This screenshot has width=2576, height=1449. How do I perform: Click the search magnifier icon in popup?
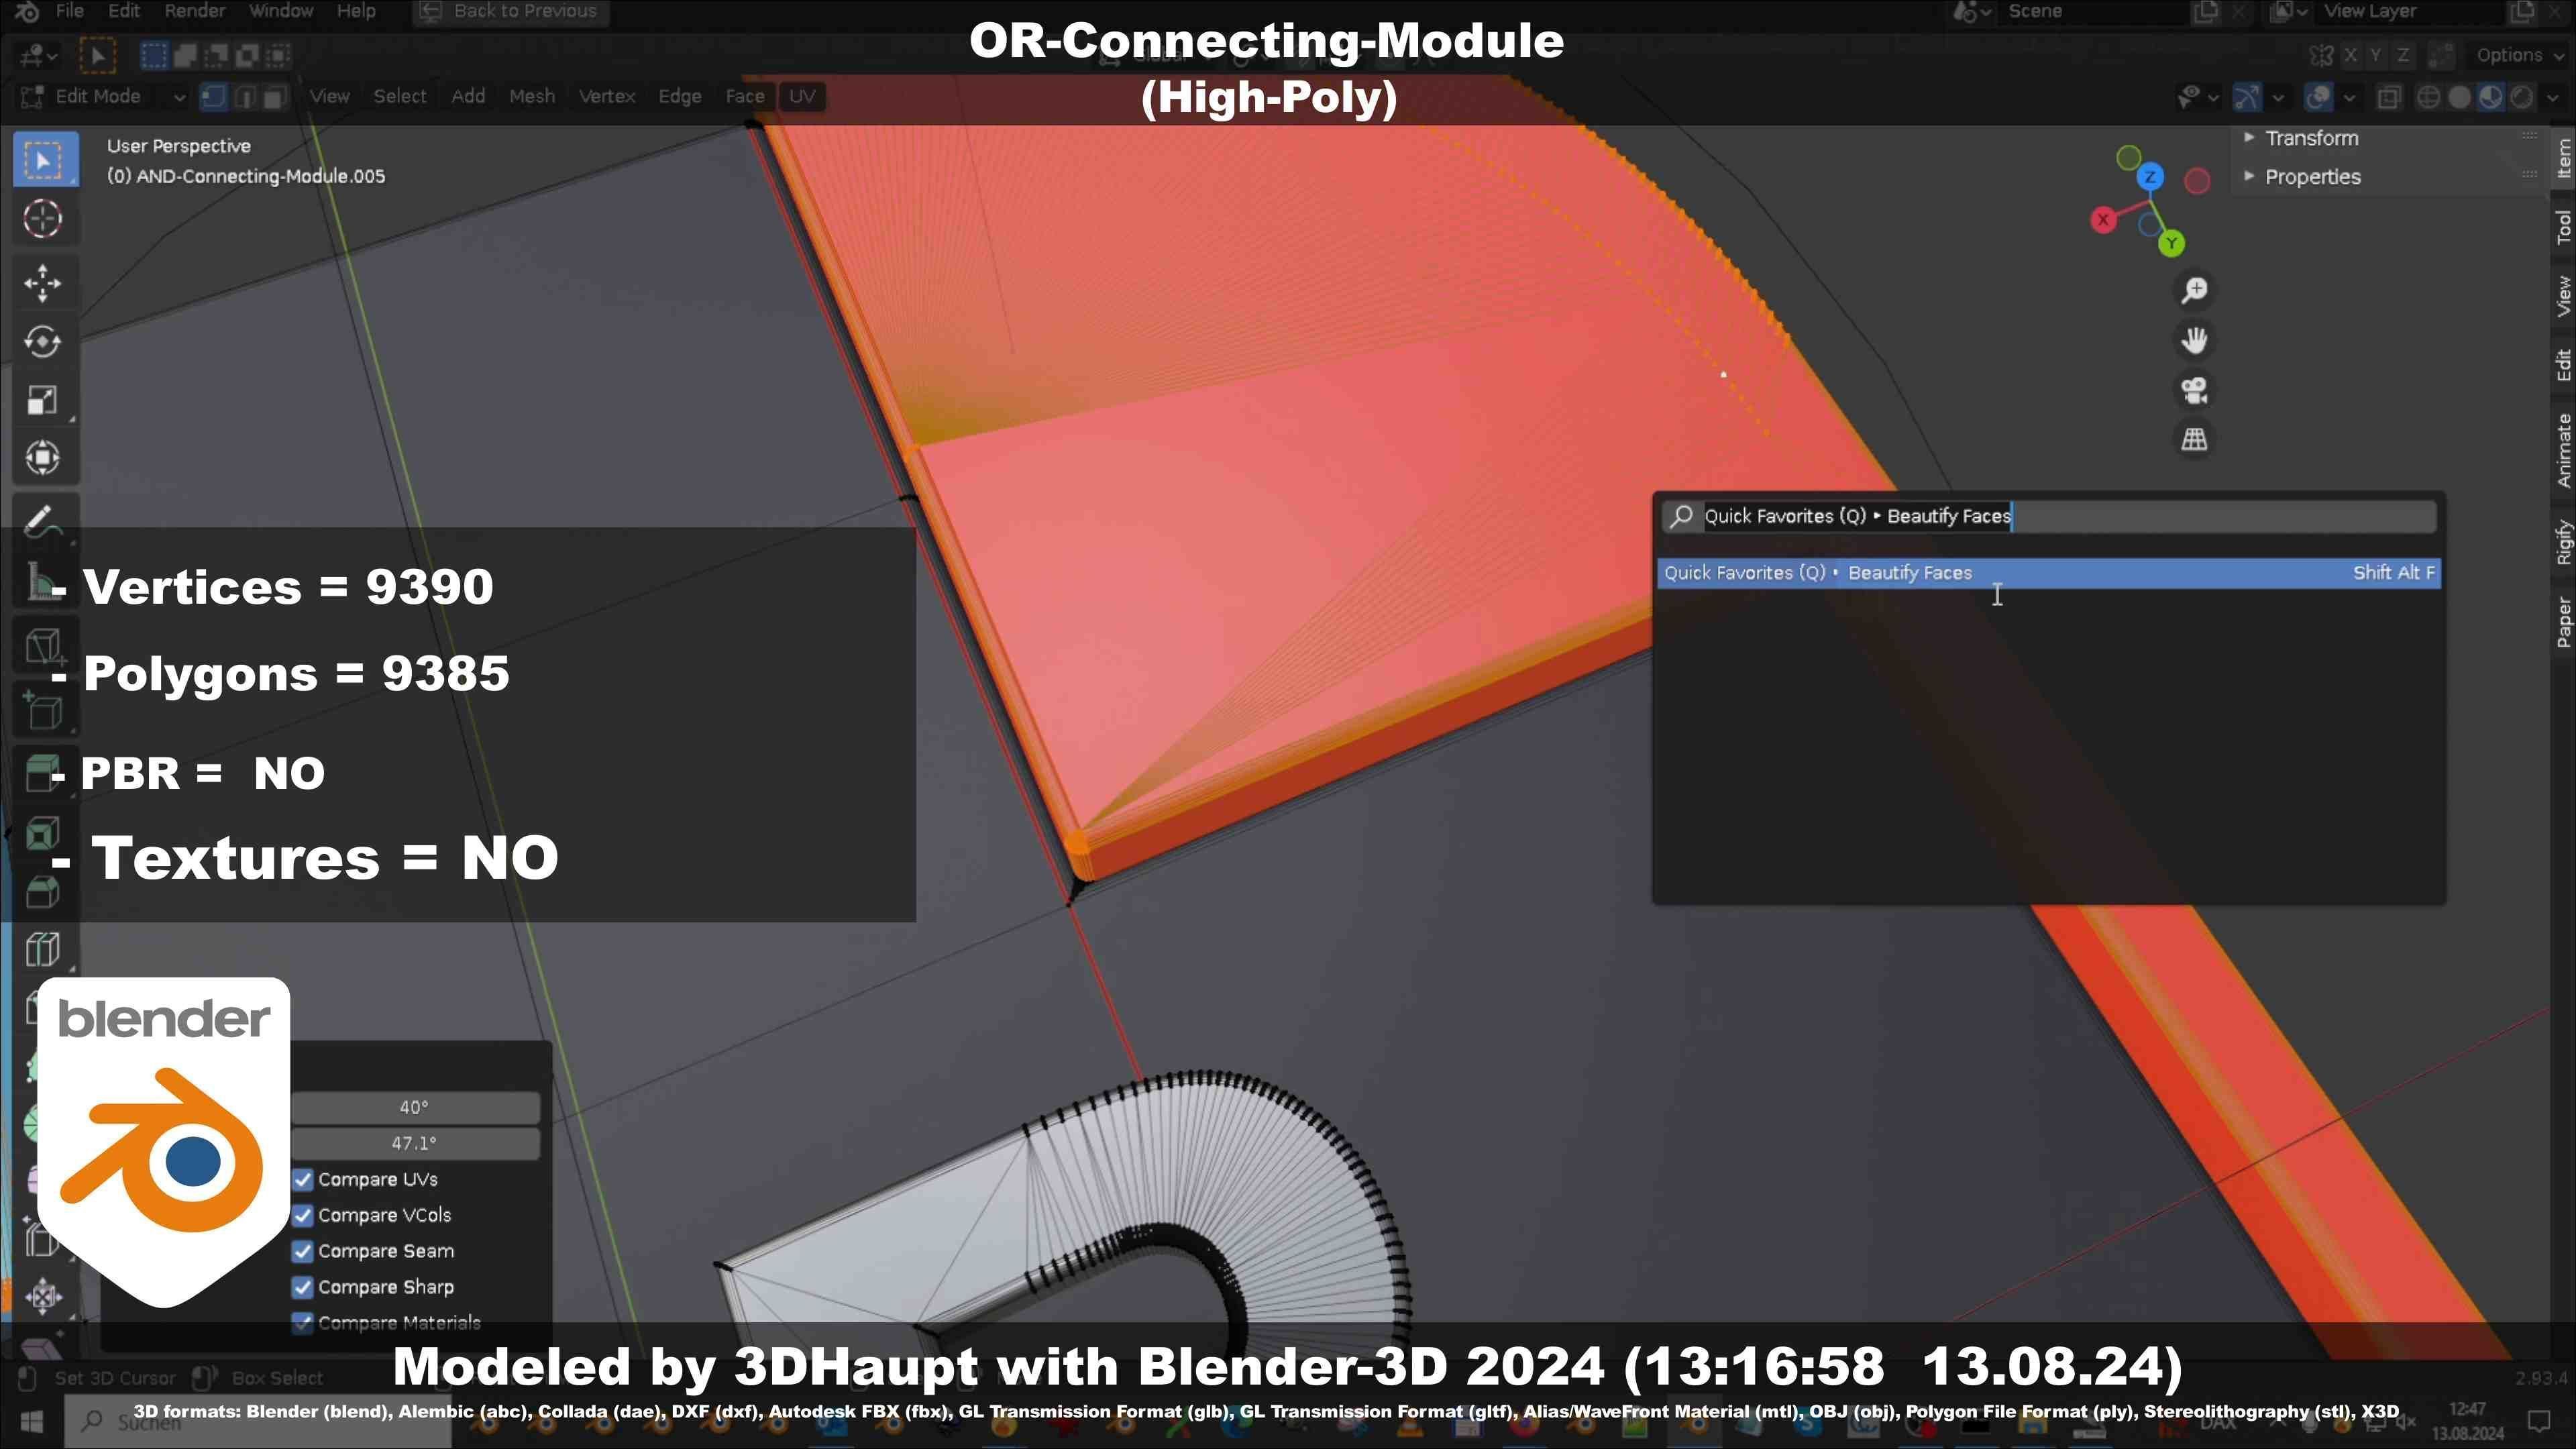coord(1682,517)
